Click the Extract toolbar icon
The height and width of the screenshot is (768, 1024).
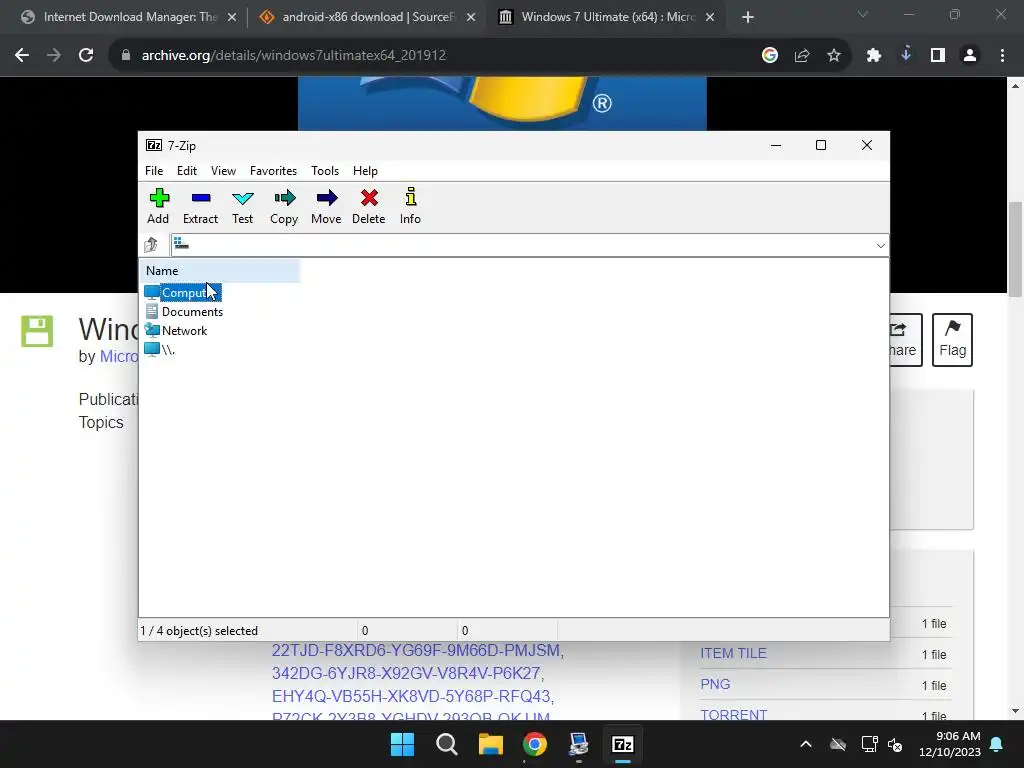pos(200,206)
